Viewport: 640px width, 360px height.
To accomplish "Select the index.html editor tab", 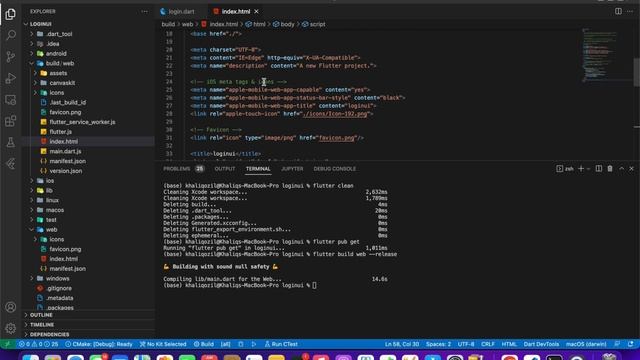I will [x=236, y=11].
